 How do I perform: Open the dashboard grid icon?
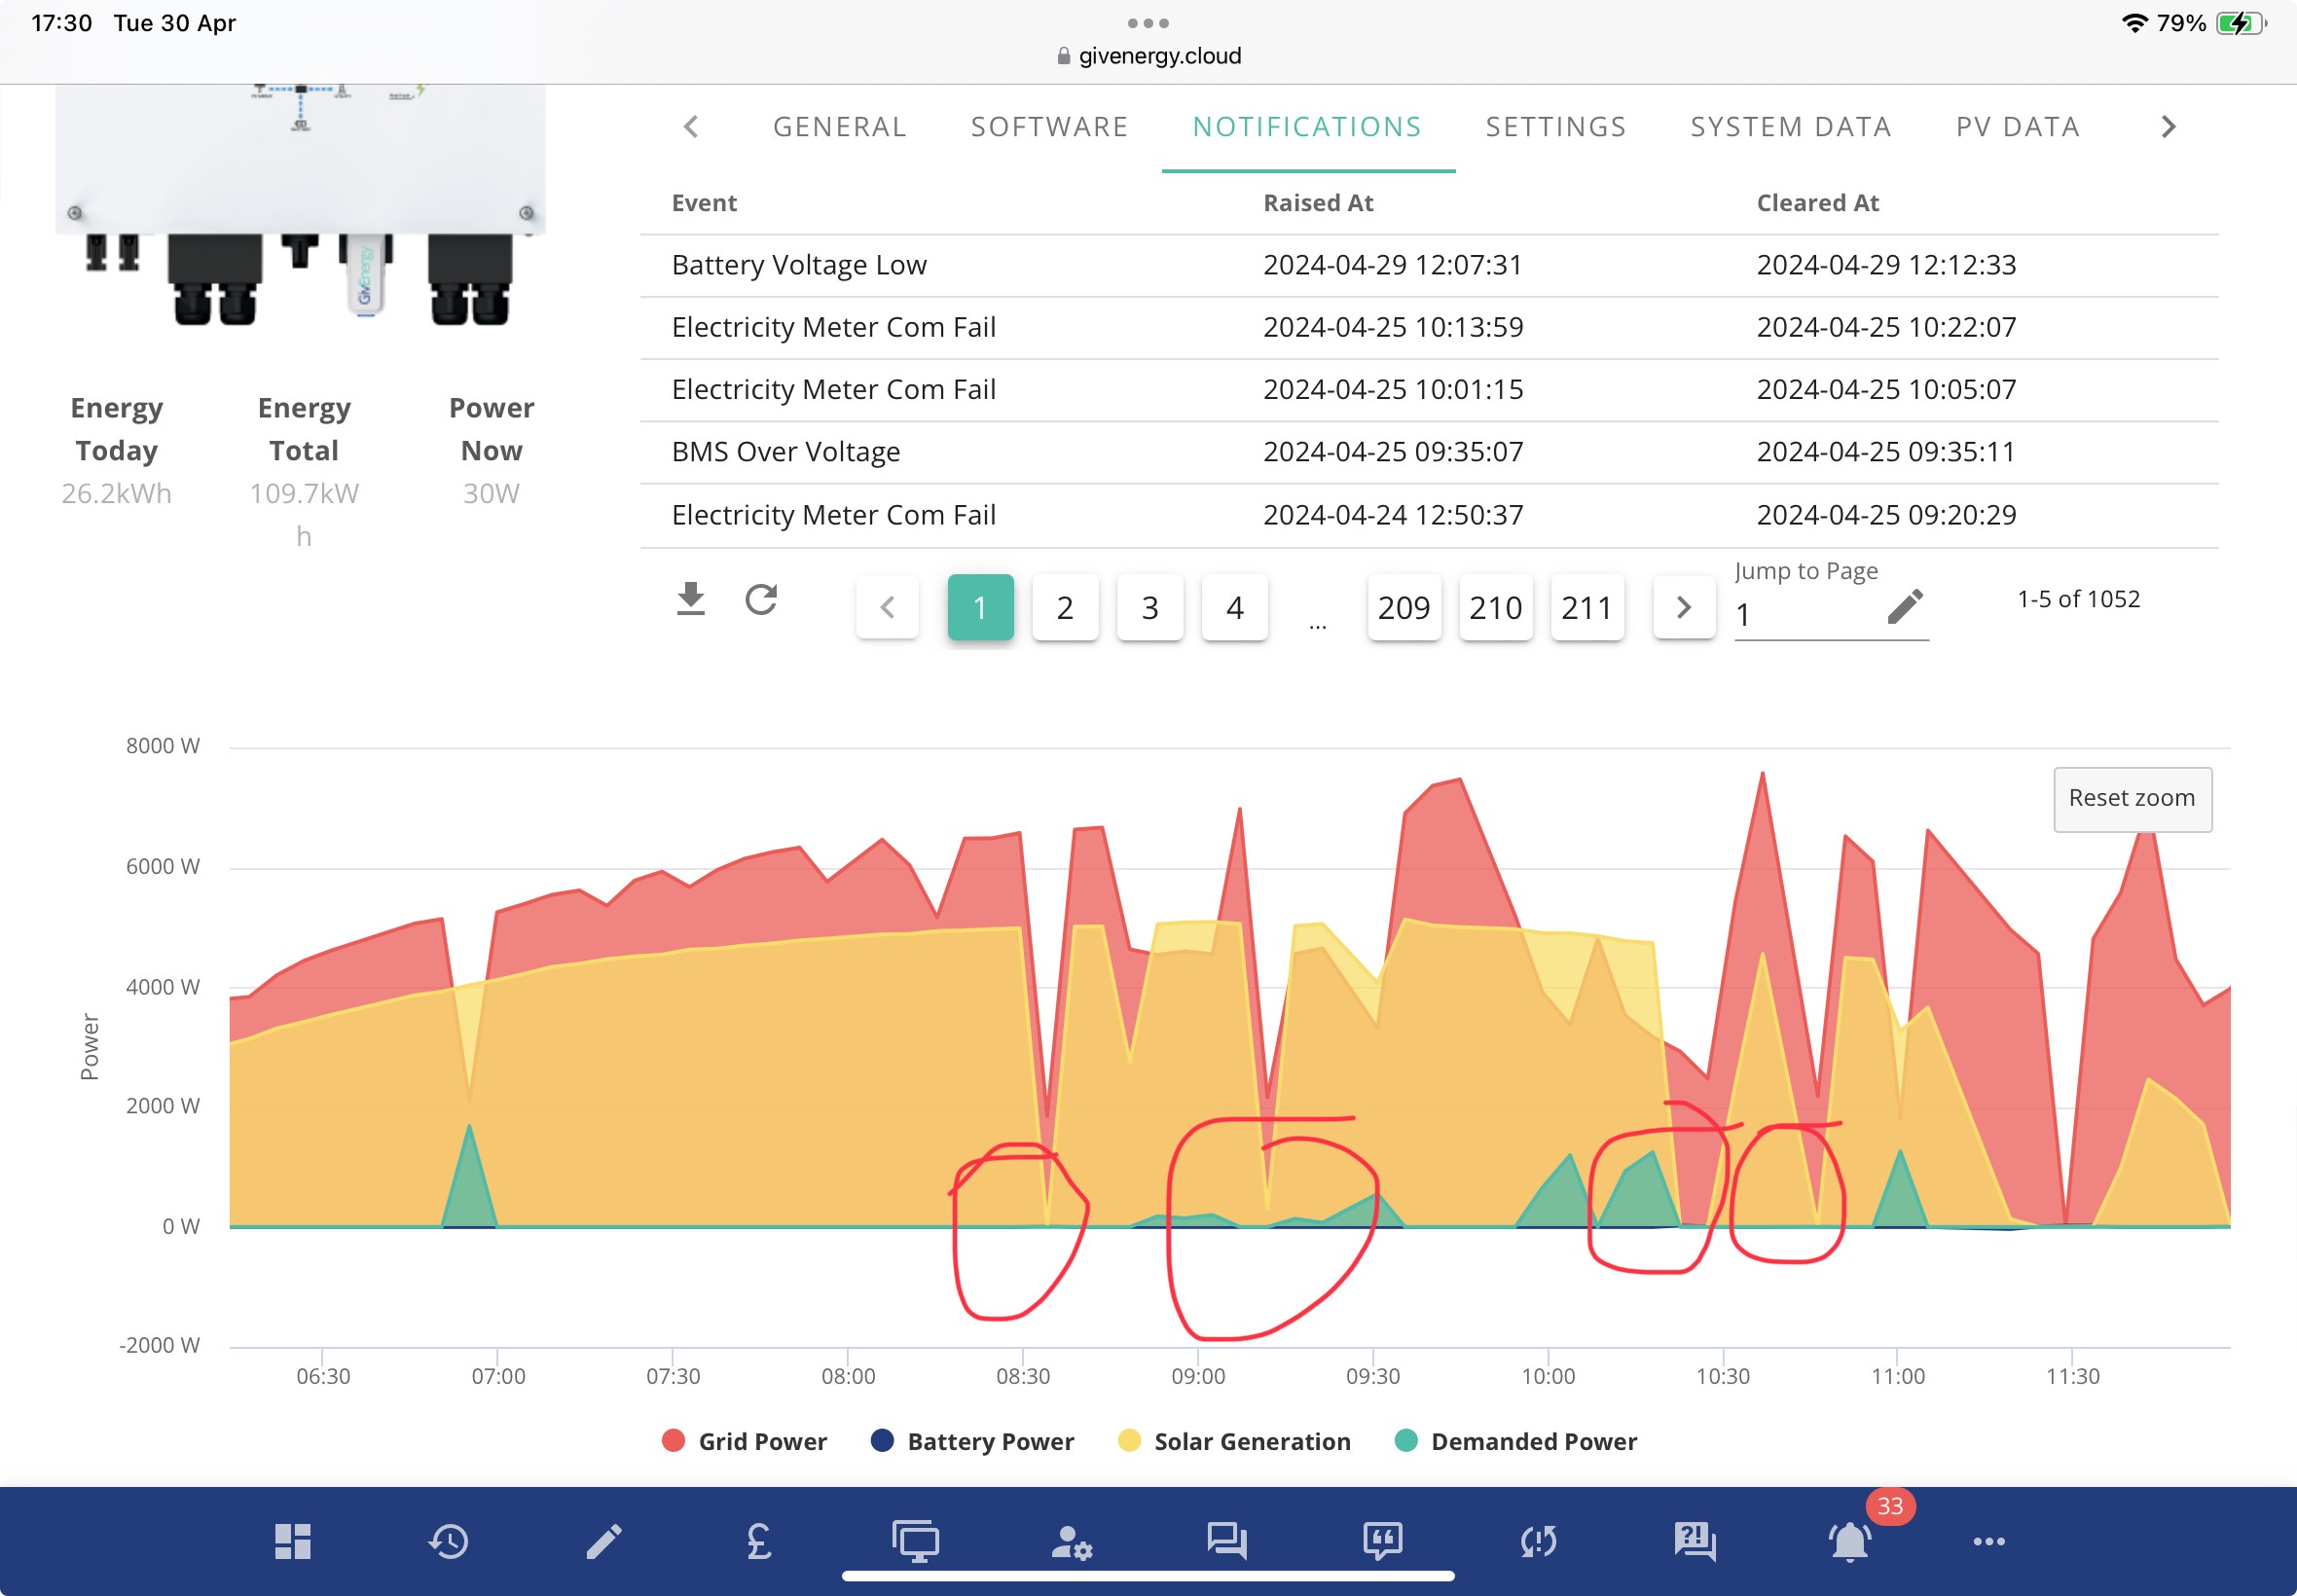pyautogui.click(x=293, y=1541)
